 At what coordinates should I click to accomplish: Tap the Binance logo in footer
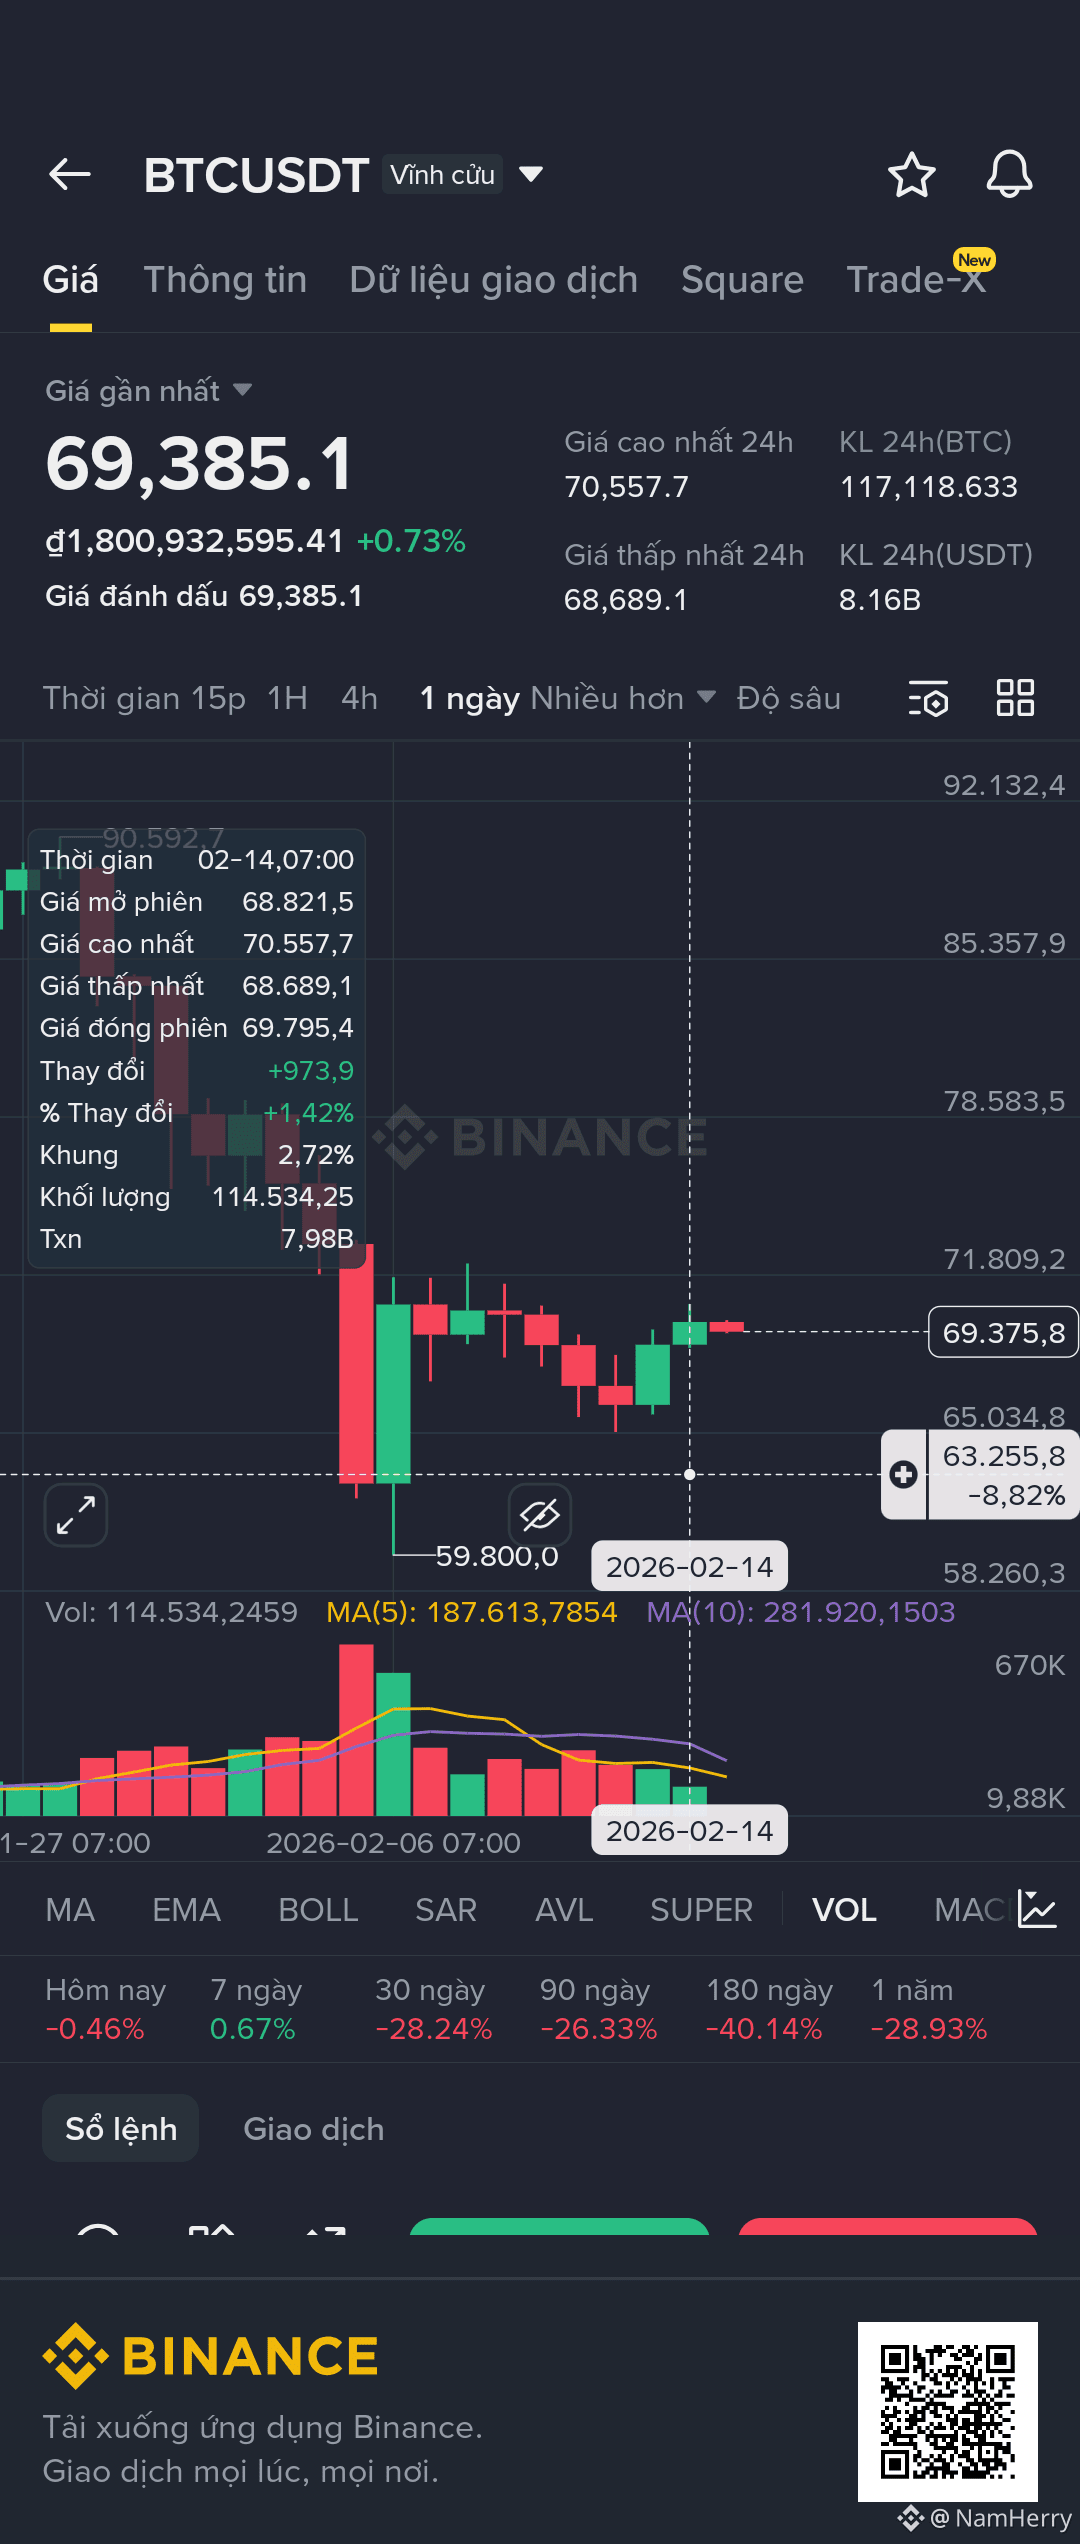tap(210, 2356)
